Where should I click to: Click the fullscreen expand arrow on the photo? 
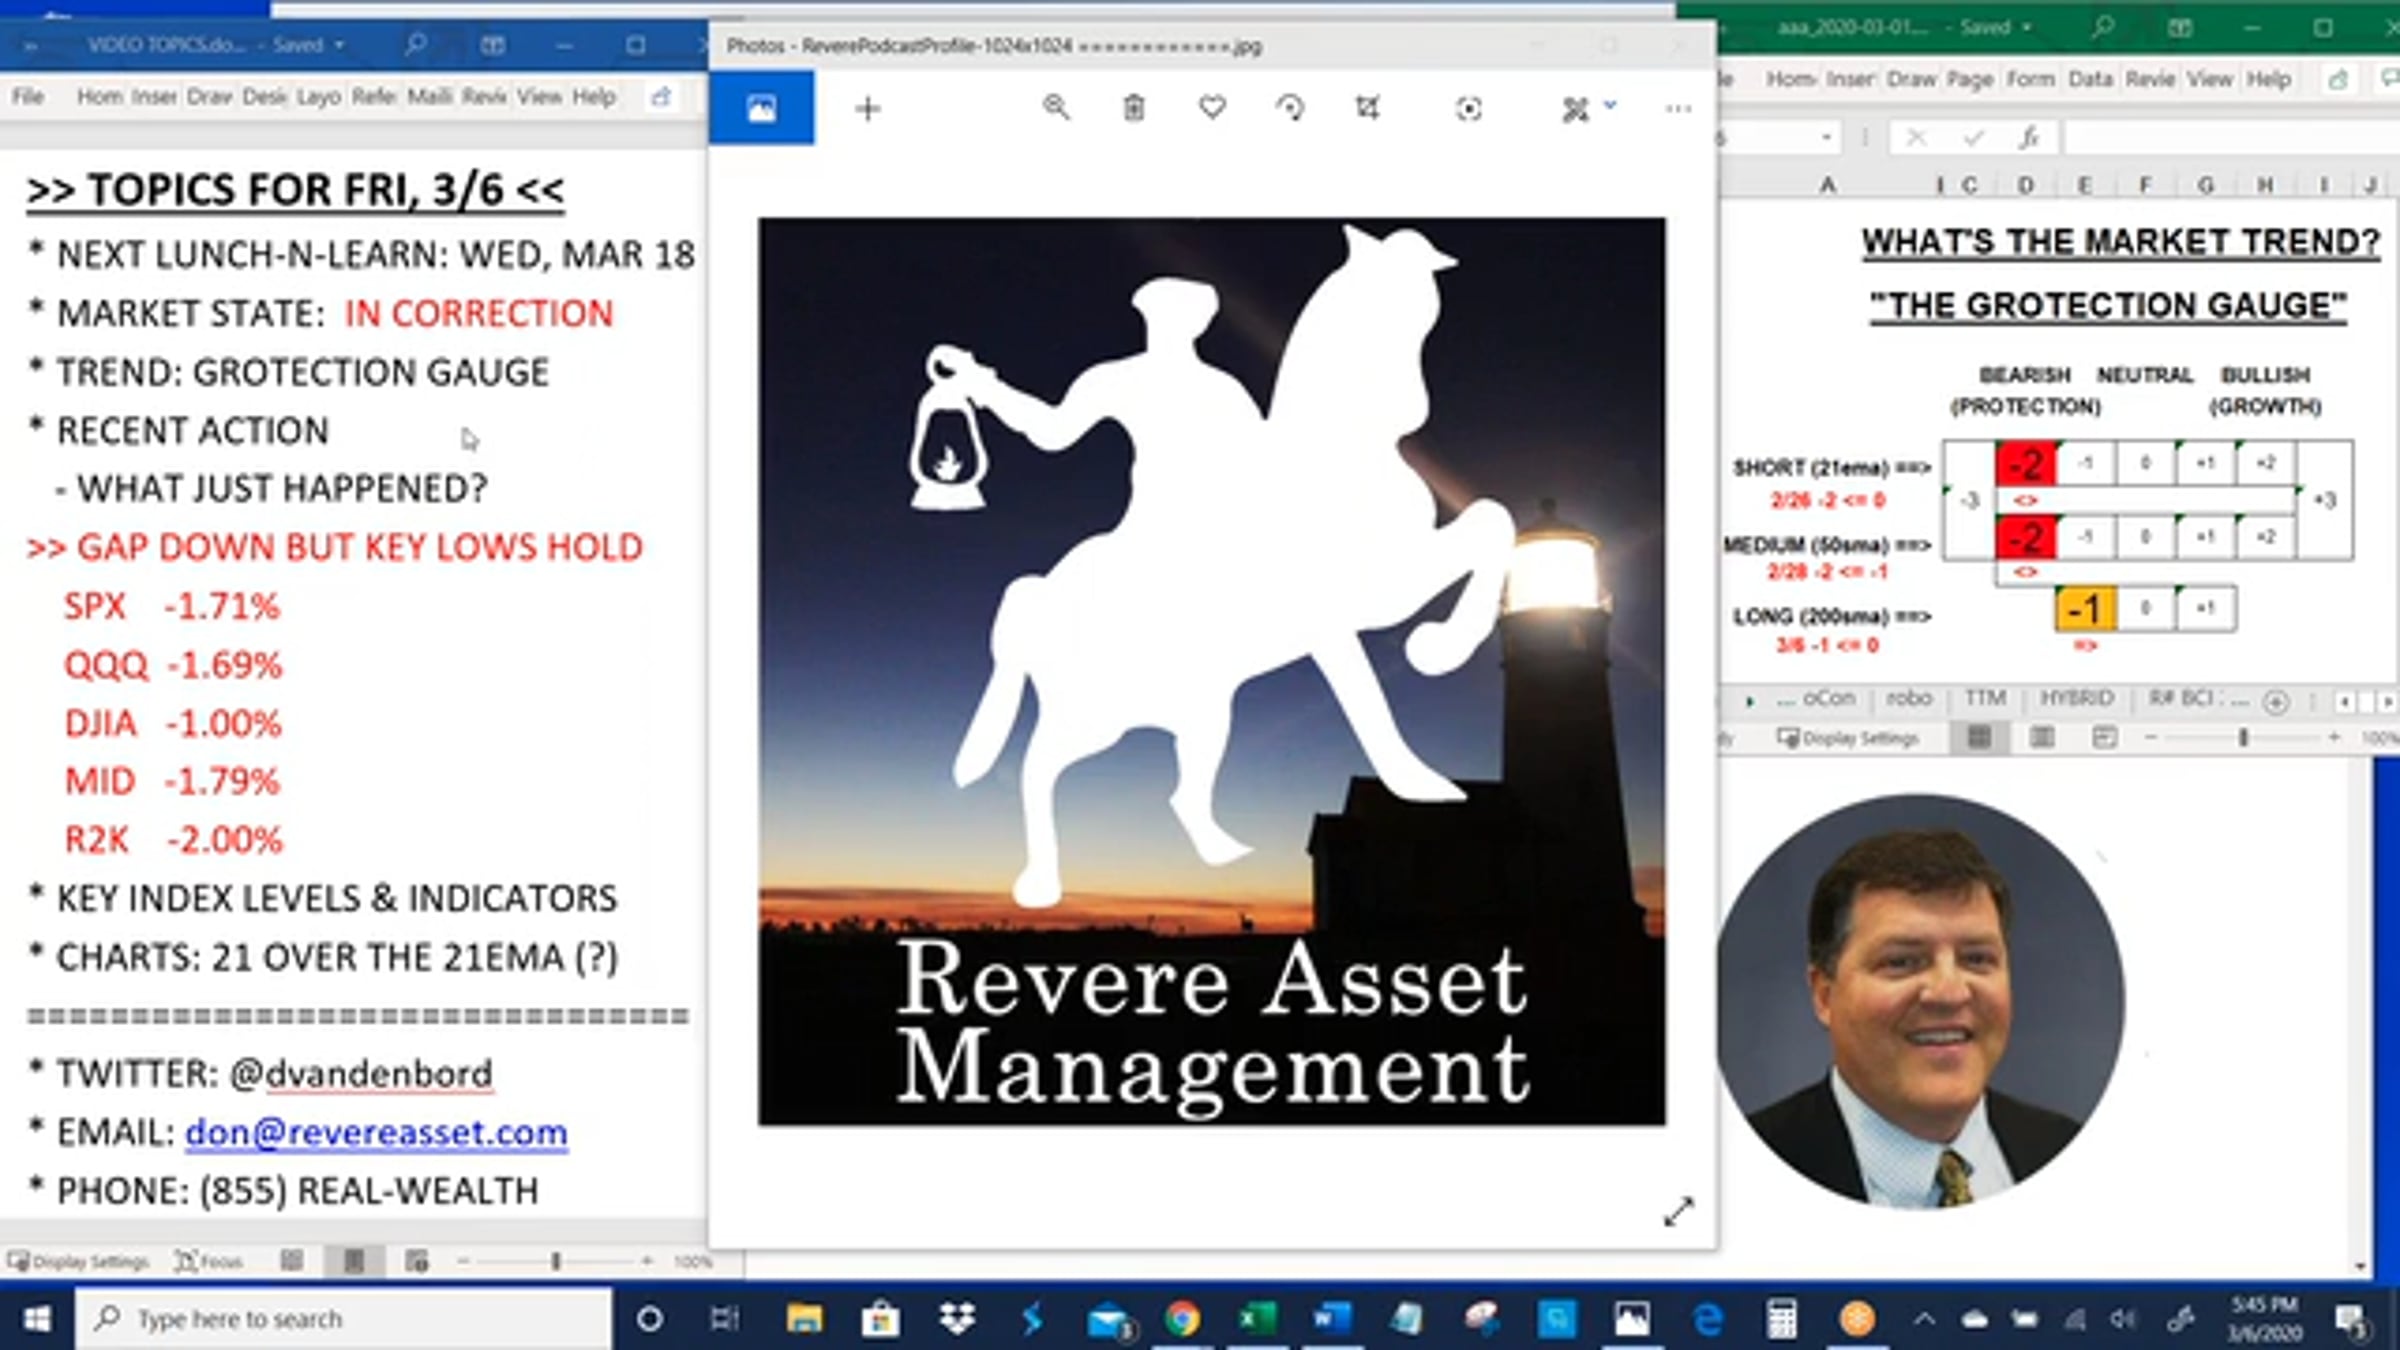(x=1678, y=1211)
